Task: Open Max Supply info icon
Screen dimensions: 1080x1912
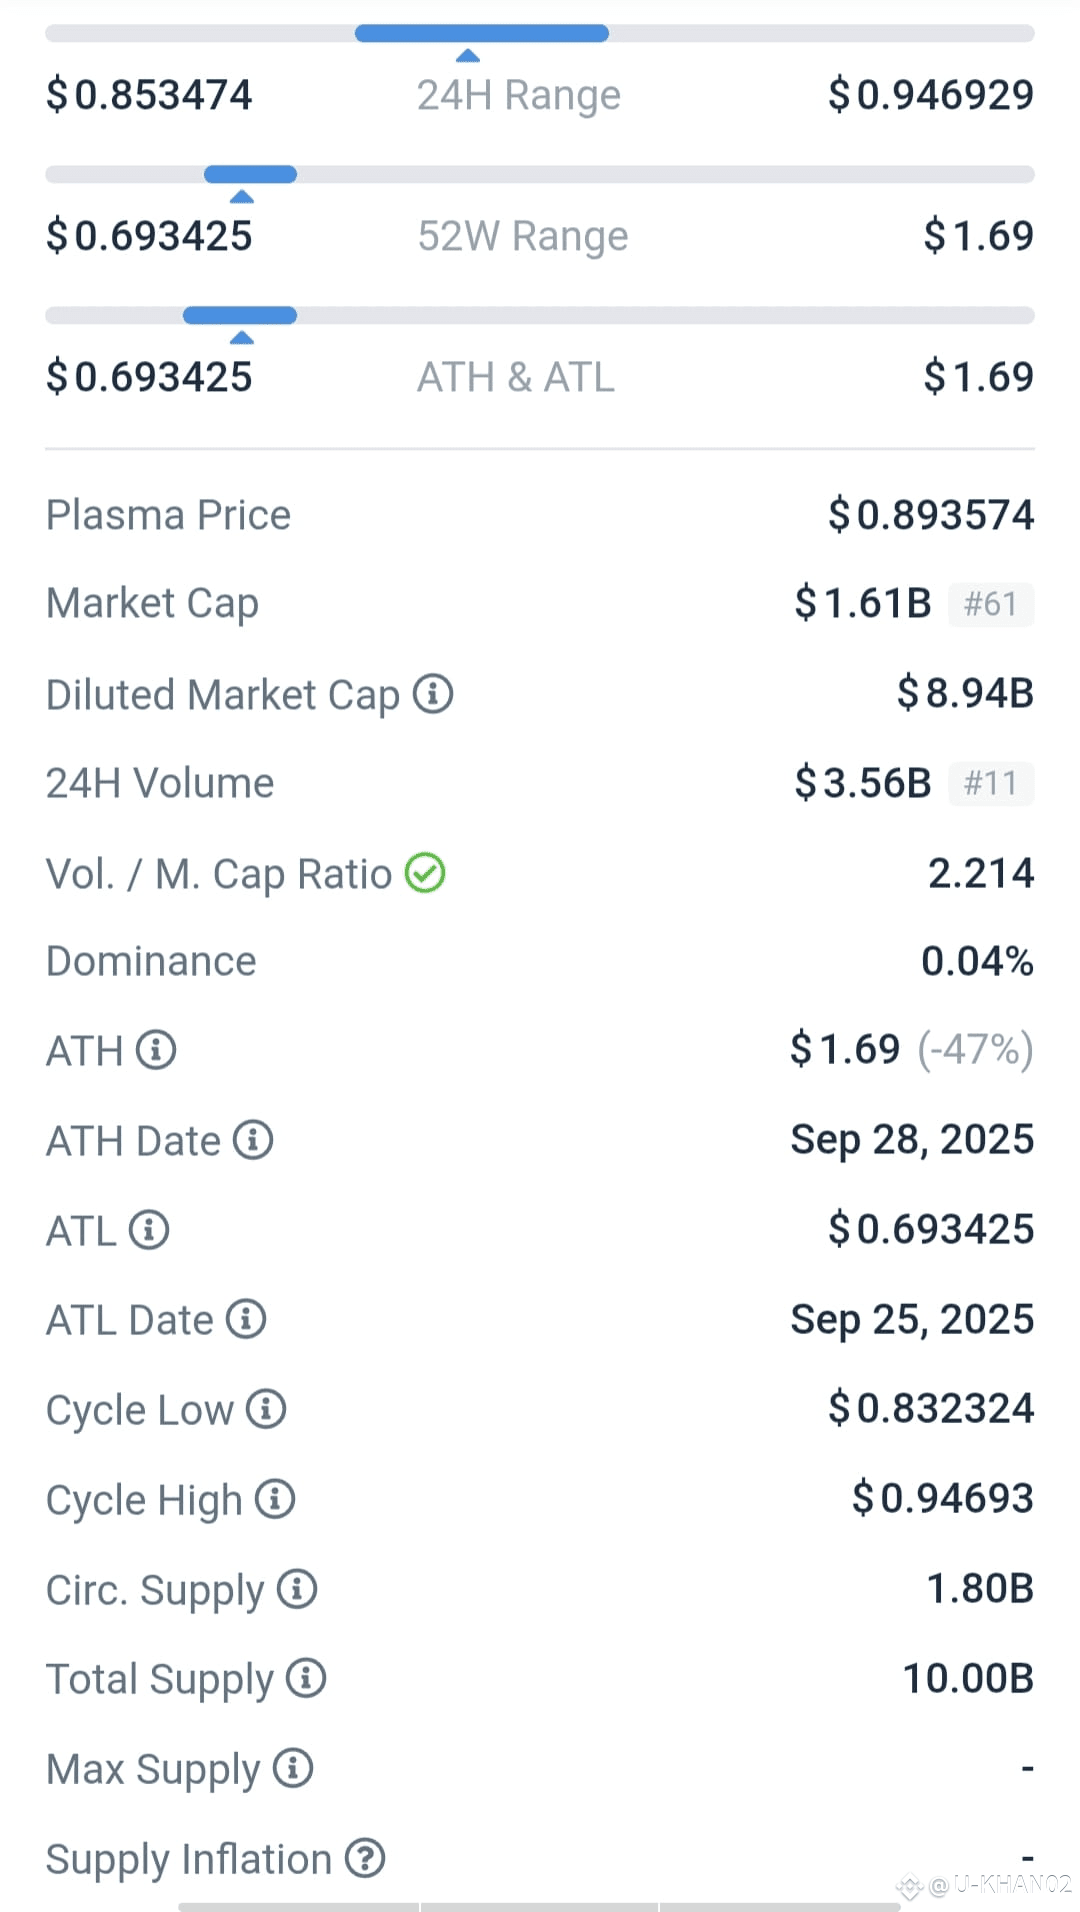Action: 293,1768
